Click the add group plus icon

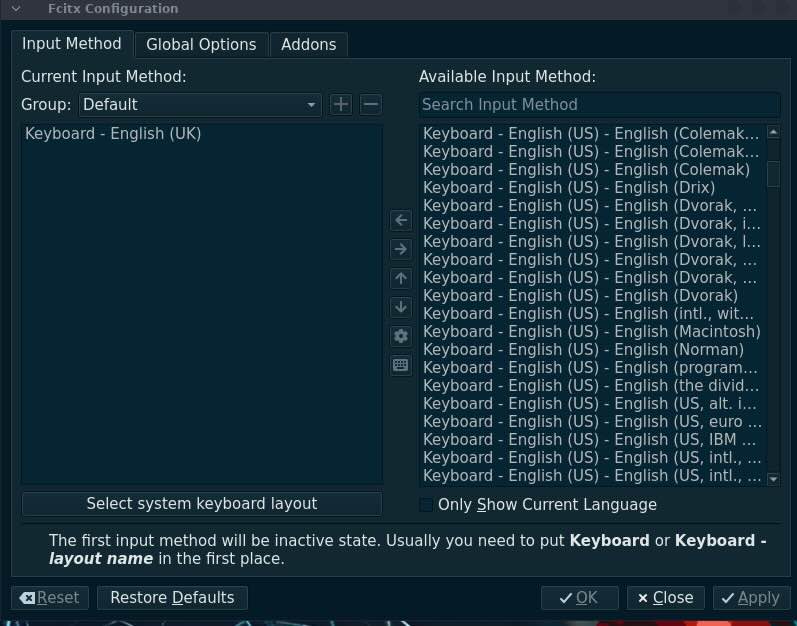click(341, 105)
